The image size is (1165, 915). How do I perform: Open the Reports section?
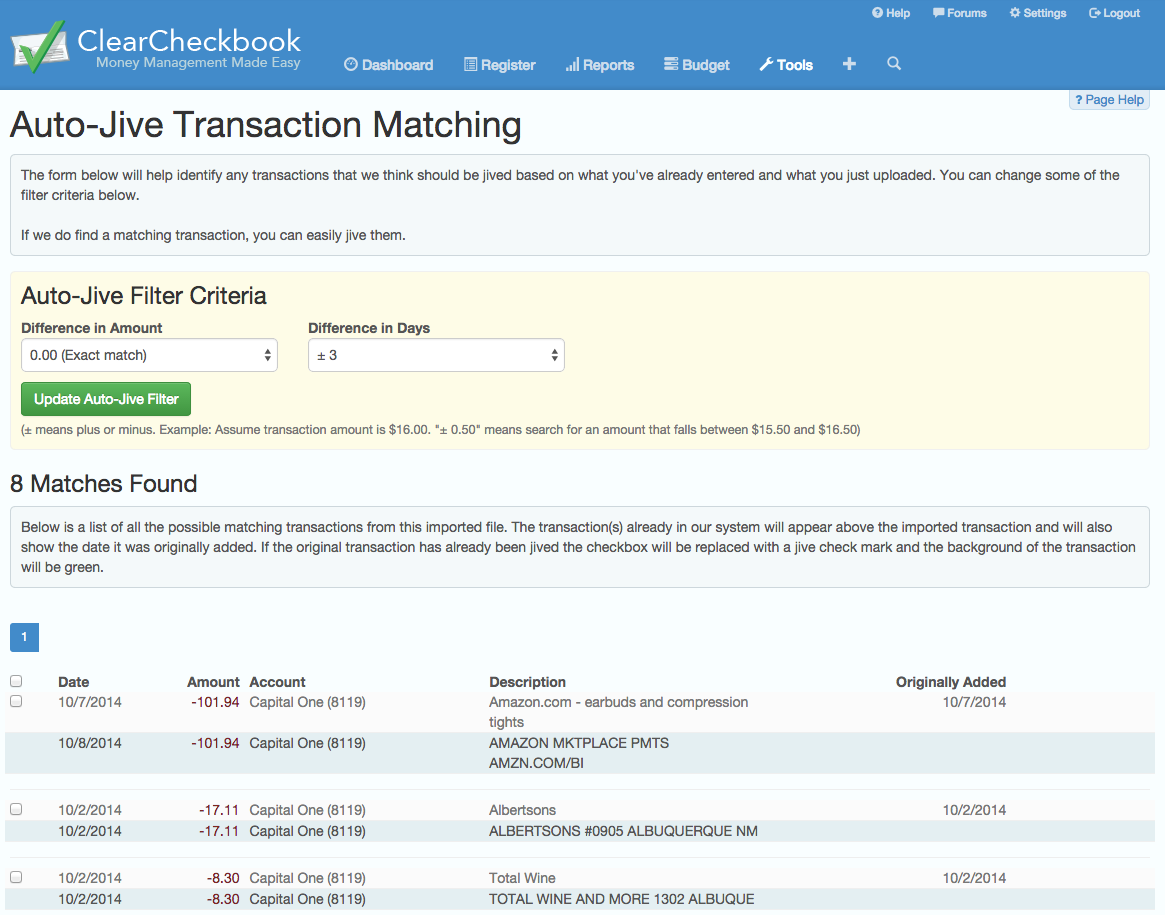tap(599, 65)
